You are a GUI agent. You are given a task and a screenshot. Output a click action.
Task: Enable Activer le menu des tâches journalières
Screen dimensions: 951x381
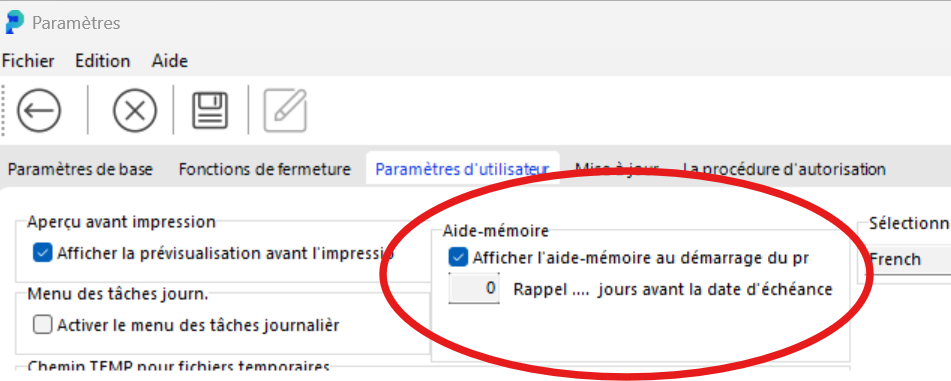42,325
